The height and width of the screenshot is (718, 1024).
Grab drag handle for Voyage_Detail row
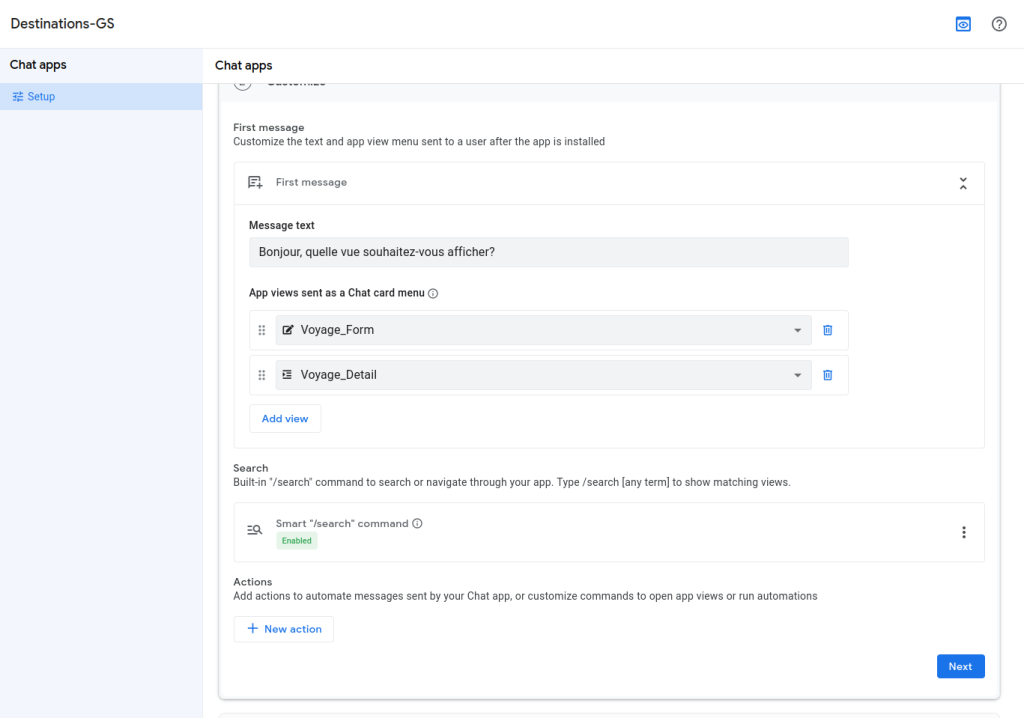[262, 375]
